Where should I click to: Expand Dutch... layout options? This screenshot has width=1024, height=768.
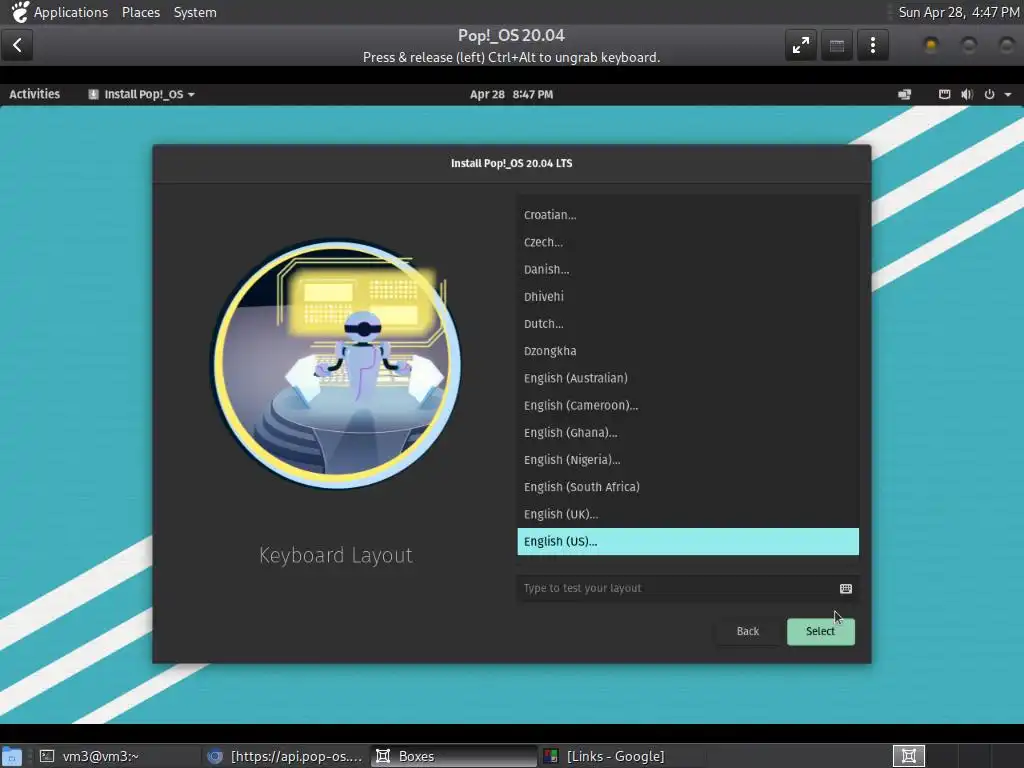(x=688, y=324)
